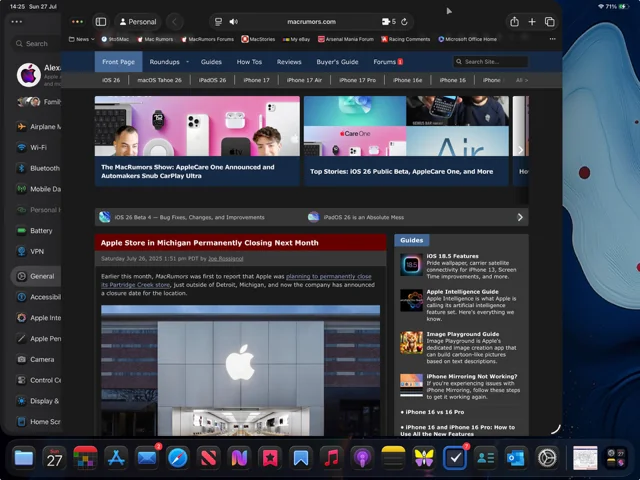Open Top Stories iOS 26 Public Beta
The height and width of the screenshot is (480, 640).
tap(401, 171)
